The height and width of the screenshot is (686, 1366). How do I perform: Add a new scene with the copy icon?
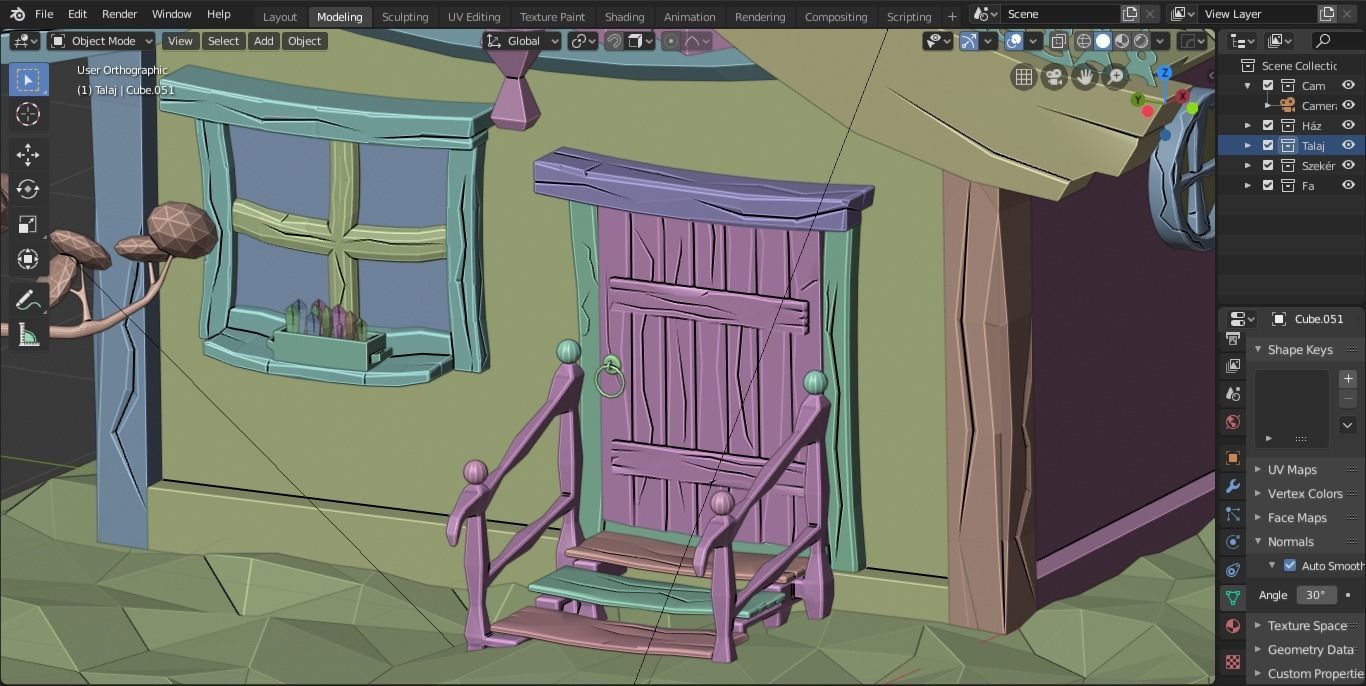(x=1130, y=14)
